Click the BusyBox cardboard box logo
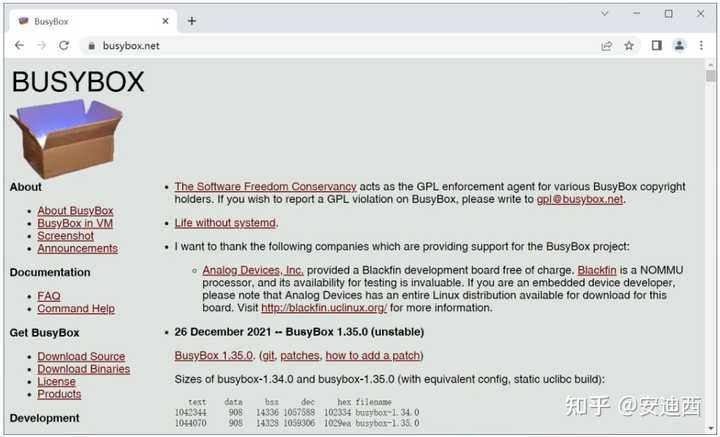Image resolution: width=720 pixels, height=437 pixels. point(67,138)
